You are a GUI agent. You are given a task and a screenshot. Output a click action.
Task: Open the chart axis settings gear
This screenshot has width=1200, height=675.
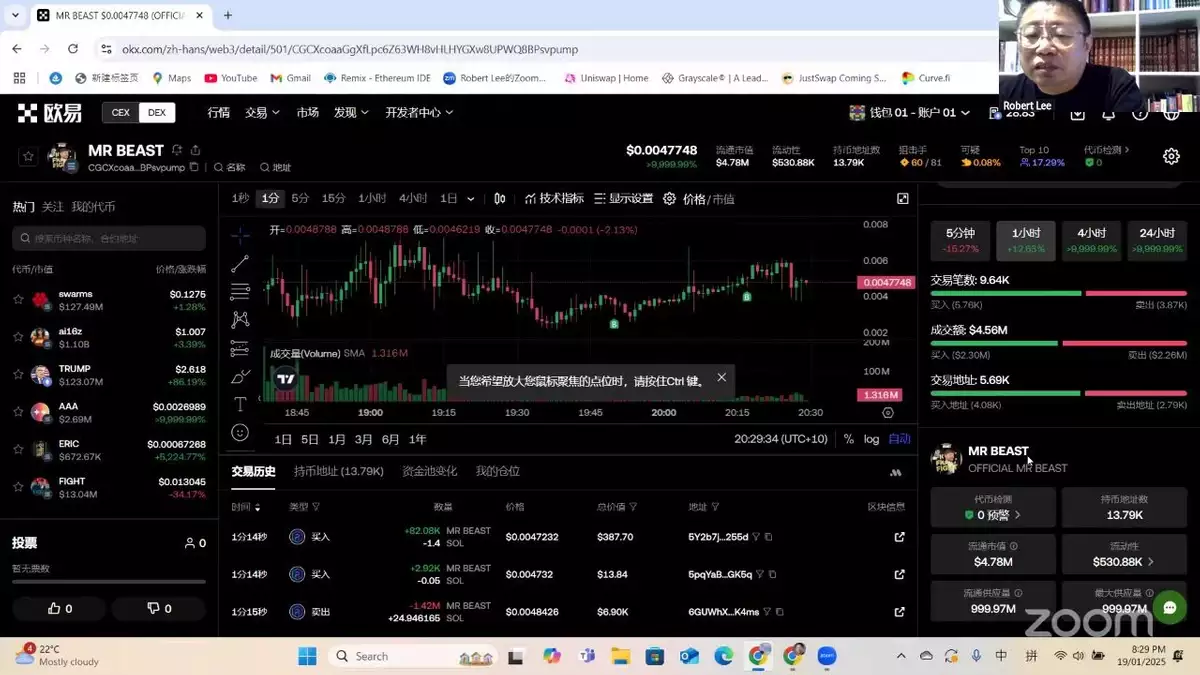click(x=888, y=412)
